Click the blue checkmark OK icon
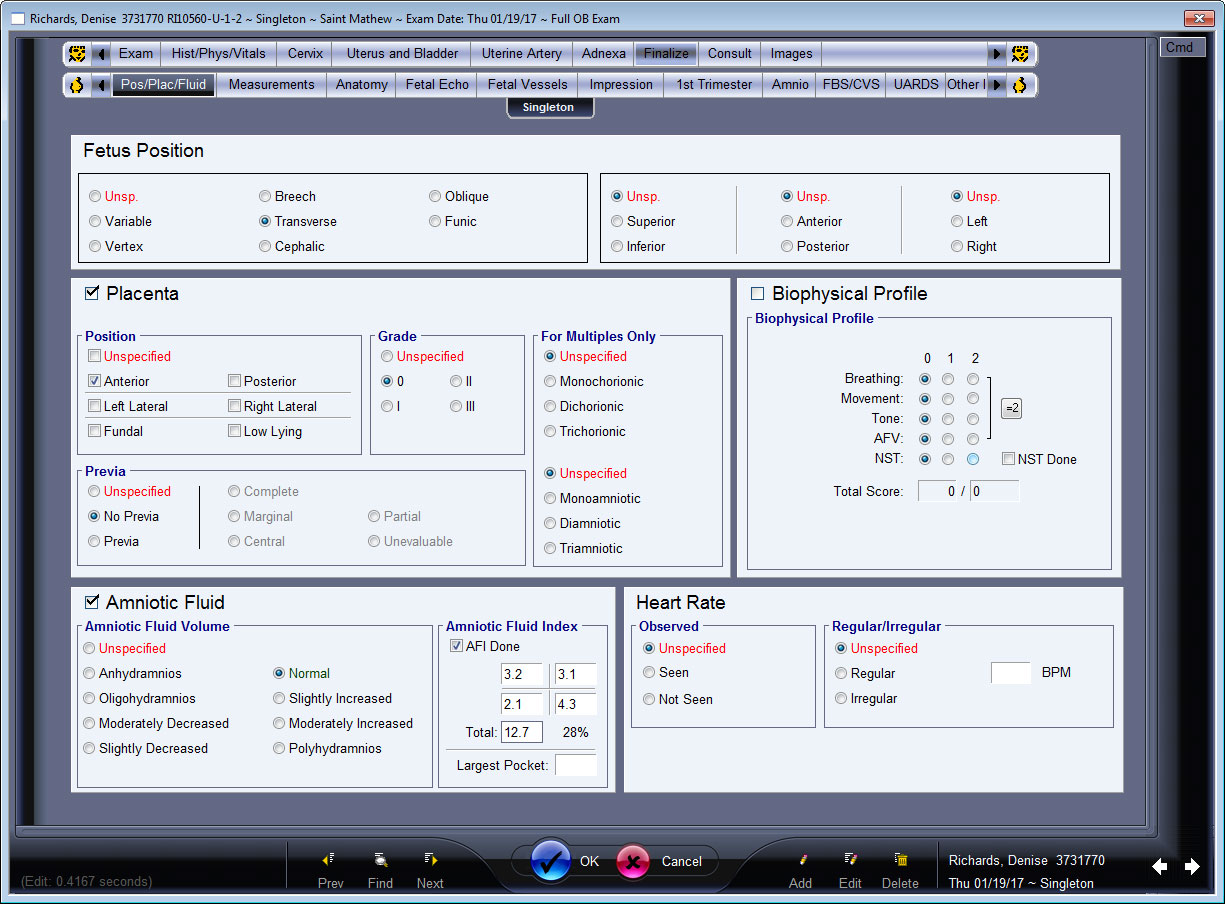This screenshot has width=1225, height=904. click(x=551, y=861)
